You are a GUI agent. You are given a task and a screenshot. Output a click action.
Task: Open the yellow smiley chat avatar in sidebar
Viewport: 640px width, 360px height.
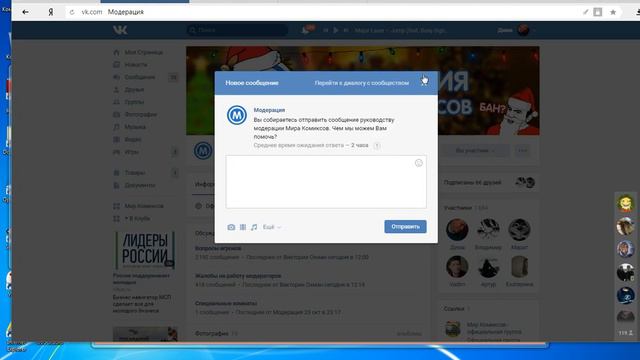click(x=625, y=203)
